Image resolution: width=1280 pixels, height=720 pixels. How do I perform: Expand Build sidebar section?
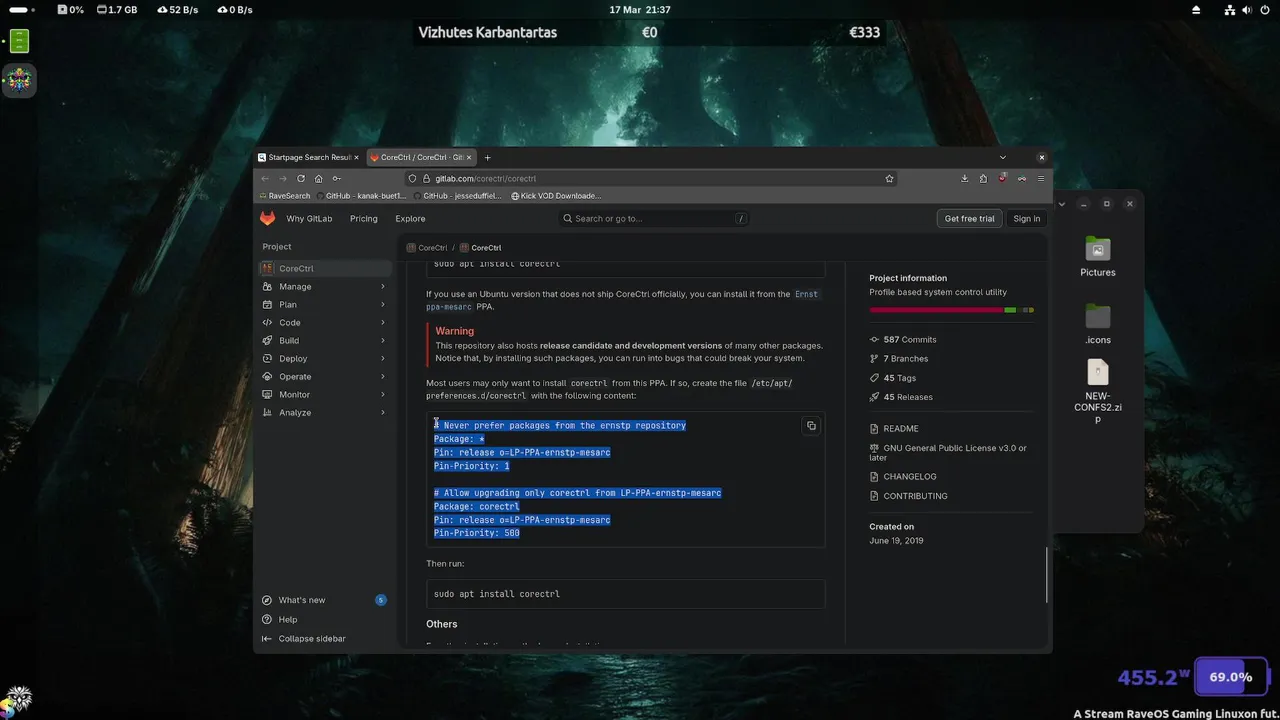[x=325, y=341]
